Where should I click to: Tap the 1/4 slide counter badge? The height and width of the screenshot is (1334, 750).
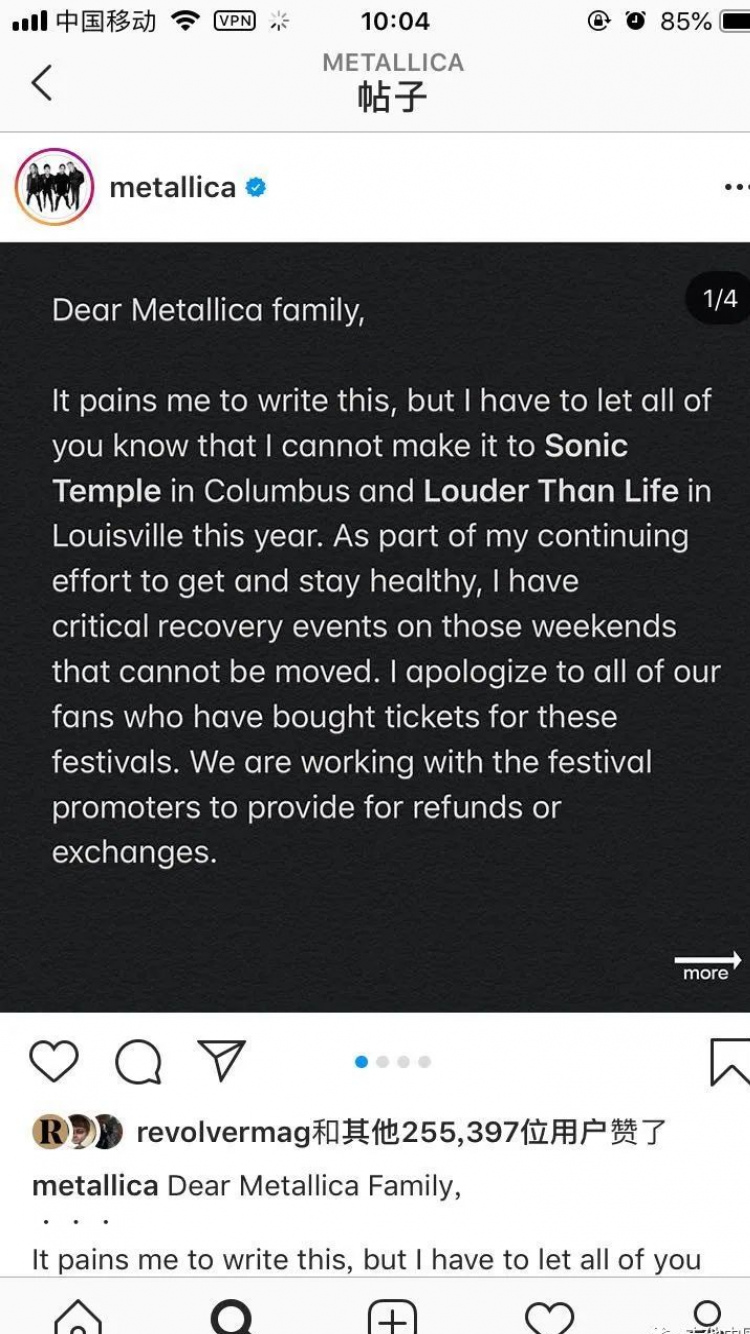pyautogui.click(x=719, y=298)
